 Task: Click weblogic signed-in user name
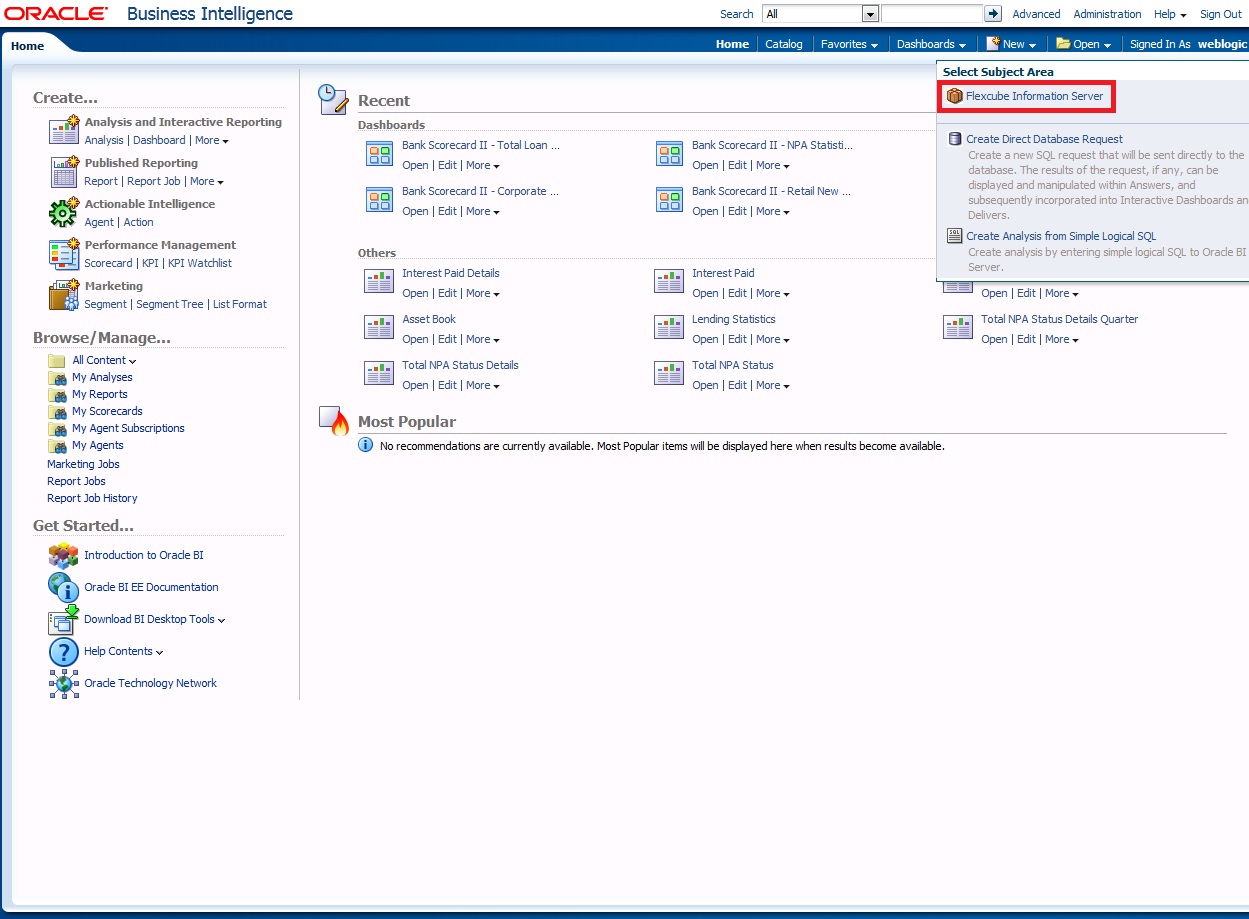[x=1222, y=44]
